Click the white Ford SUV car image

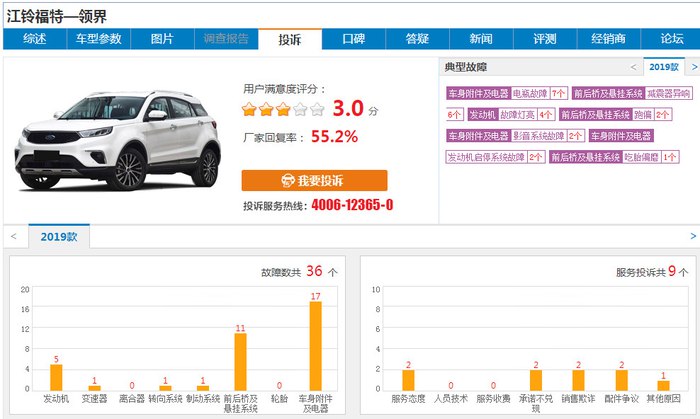point(118,141)
